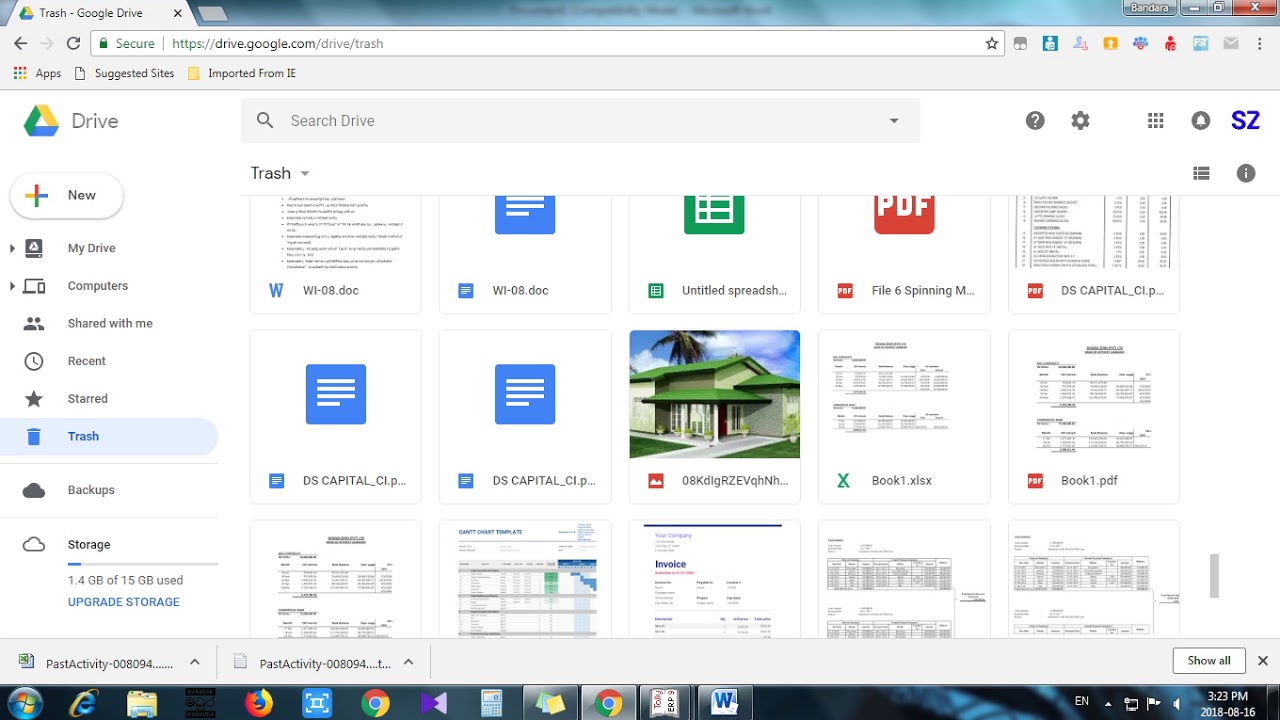This screenshot has height=720, width=1280.
Task: Switch to list view layout
Action: point(1201,173)
